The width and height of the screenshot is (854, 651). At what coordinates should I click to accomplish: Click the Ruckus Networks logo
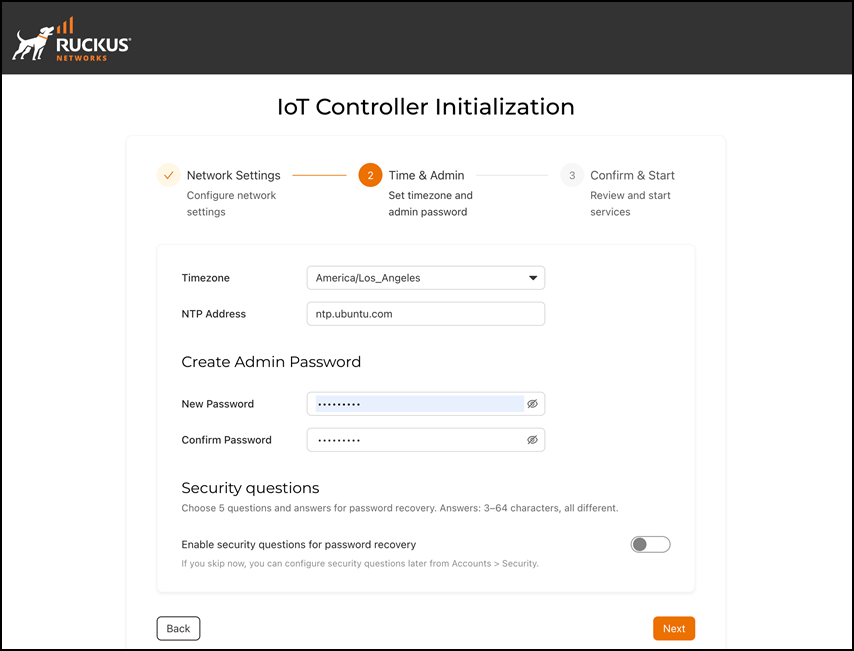[x=71, y=39]
